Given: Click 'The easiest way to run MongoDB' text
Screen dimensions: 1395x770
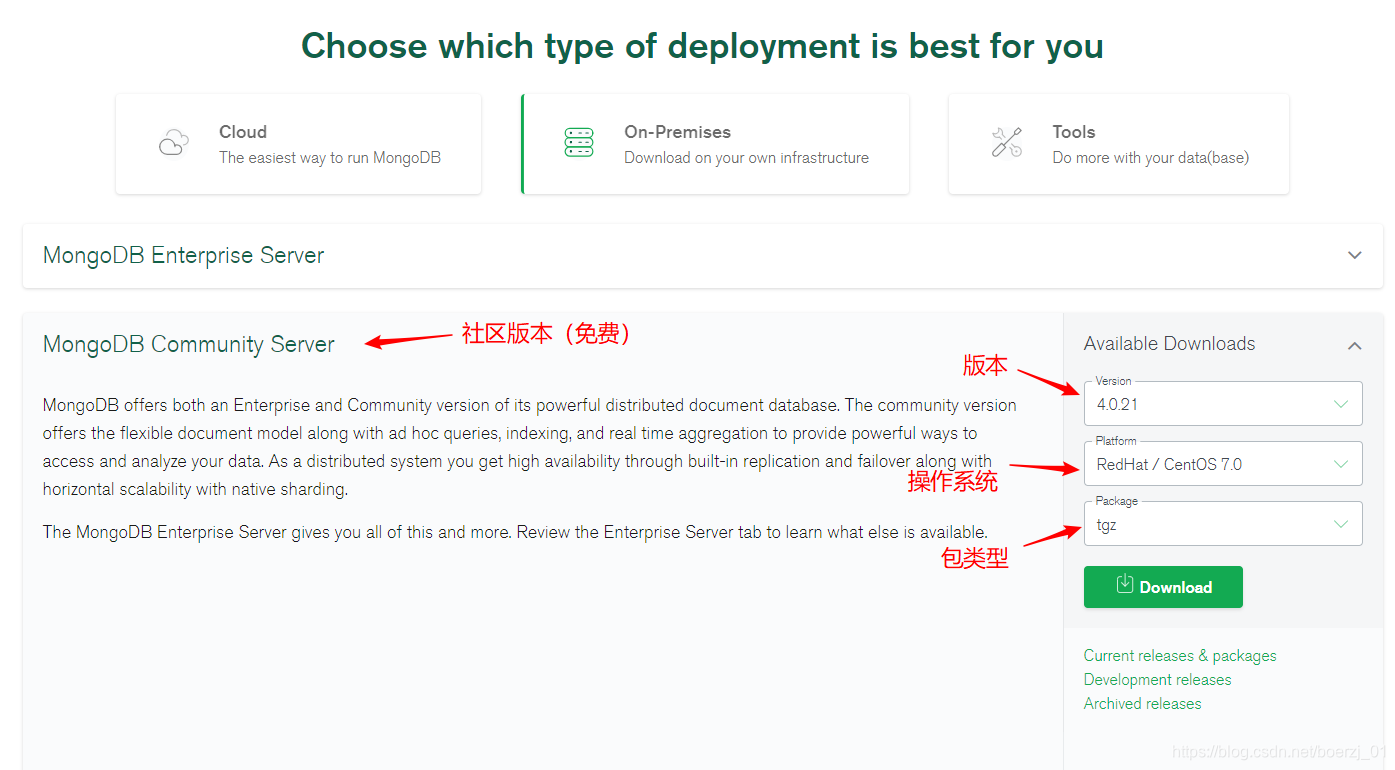Looking at the screenshot, I should 330,158.
